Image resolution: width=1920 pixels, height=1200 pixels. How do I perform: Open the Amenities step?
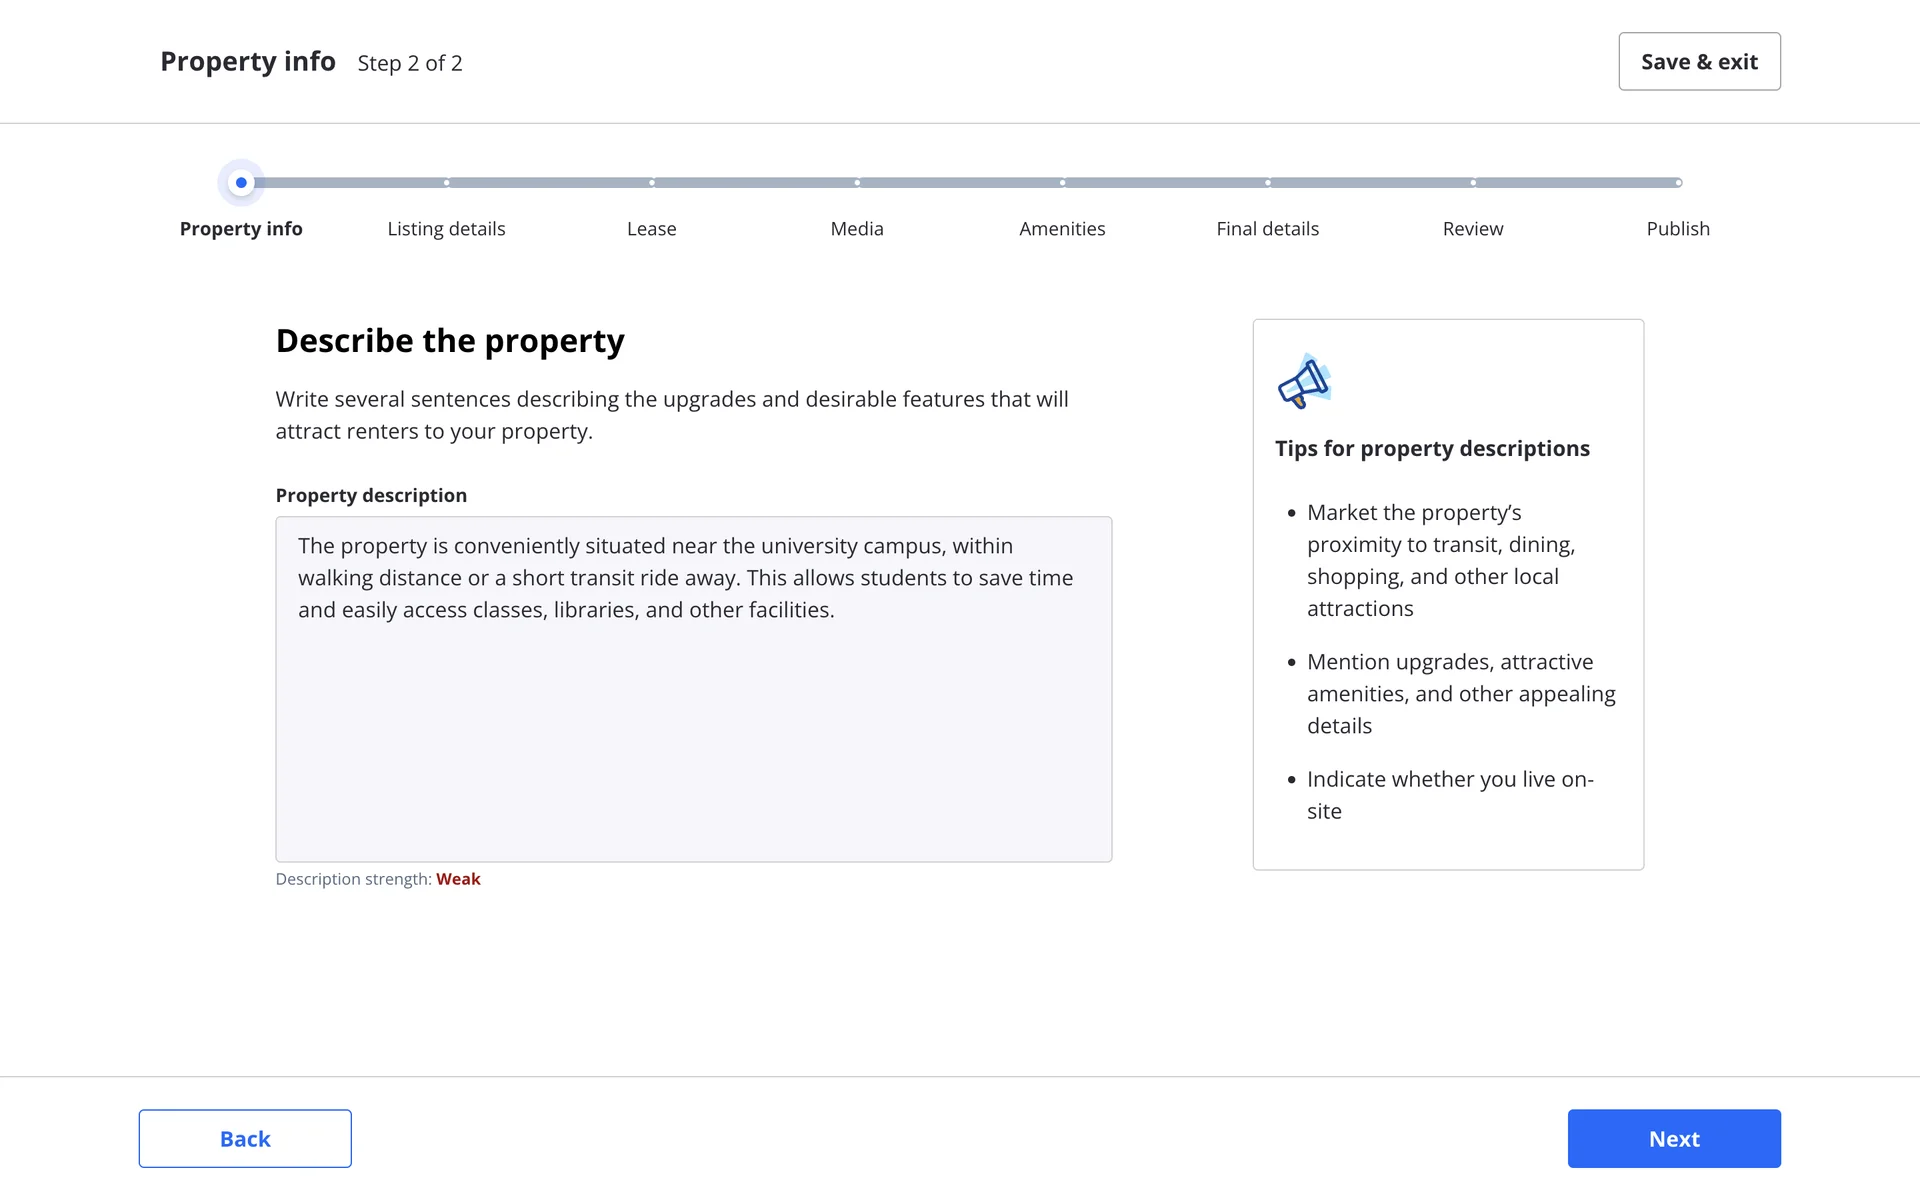pyautogui.click(x=1062, y=229)
